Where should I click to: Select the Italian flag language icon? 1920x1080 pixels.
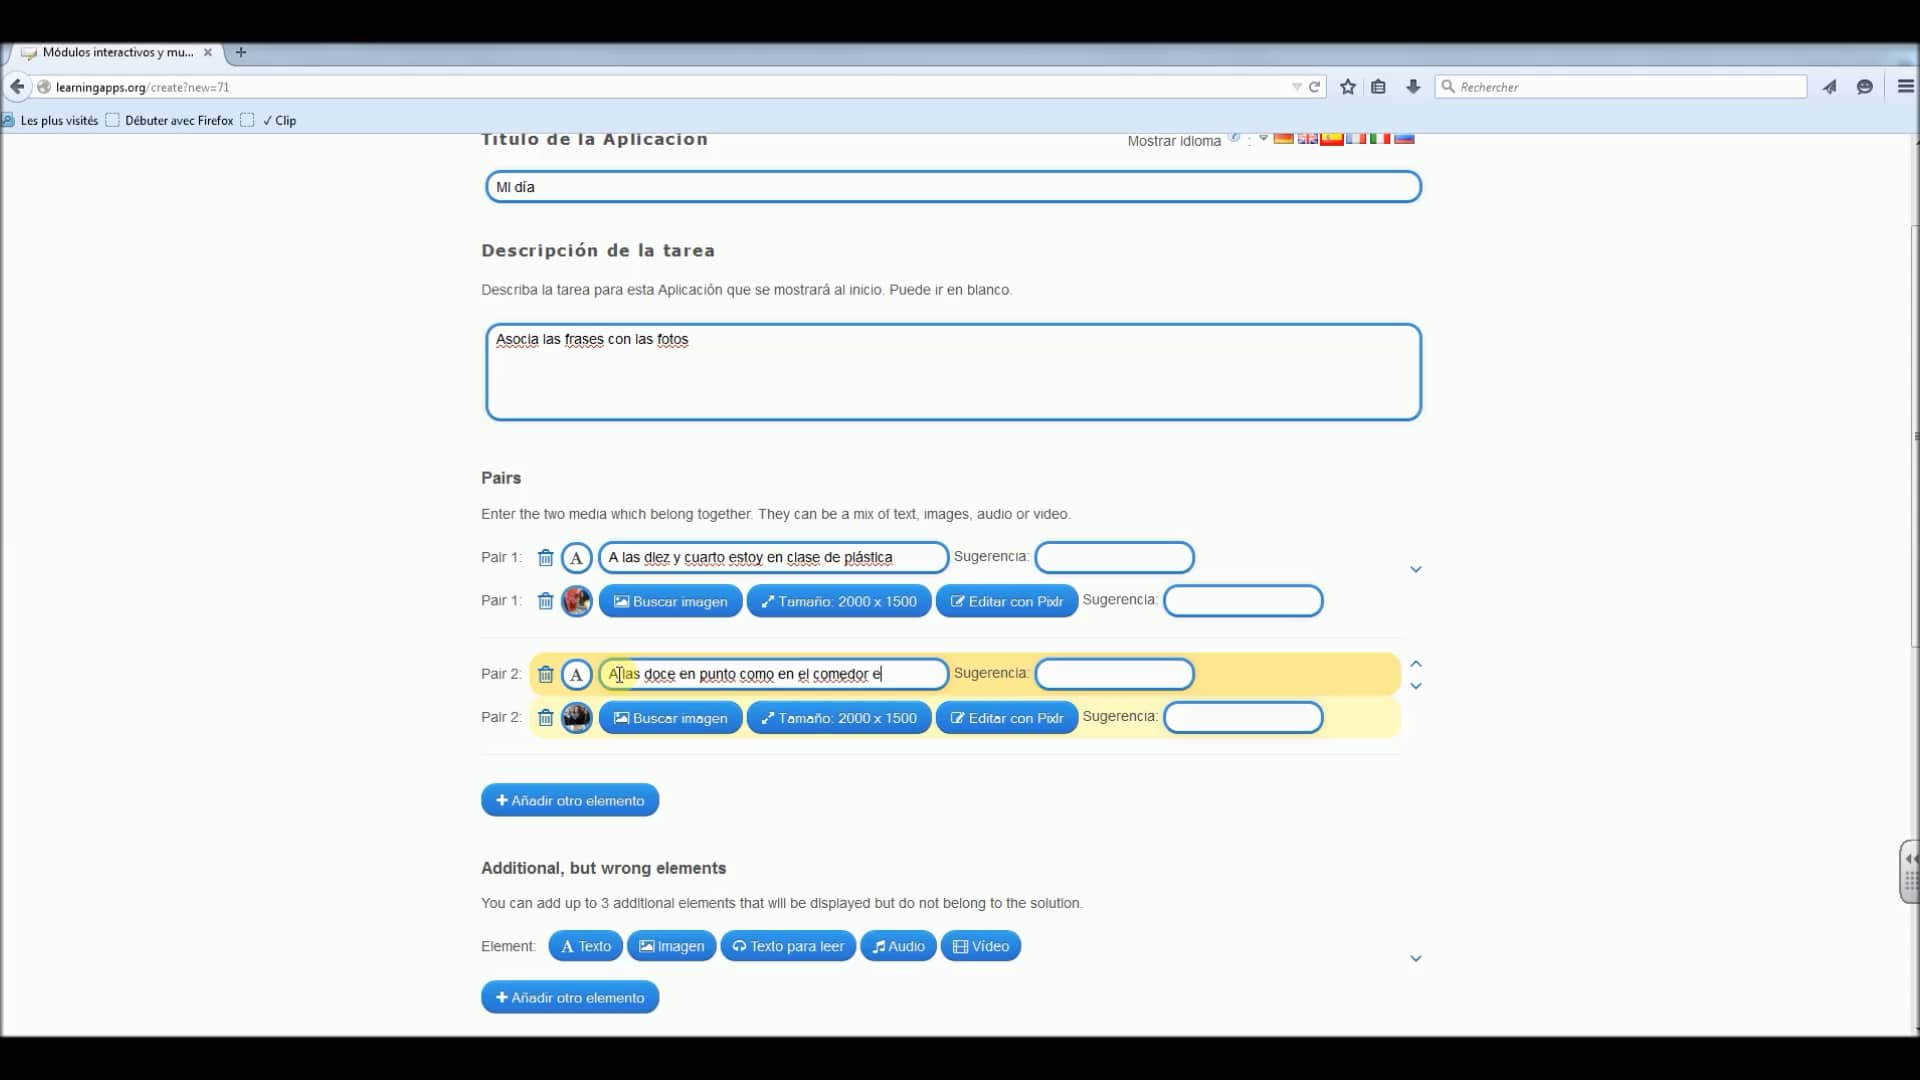tap(1379, 139)
